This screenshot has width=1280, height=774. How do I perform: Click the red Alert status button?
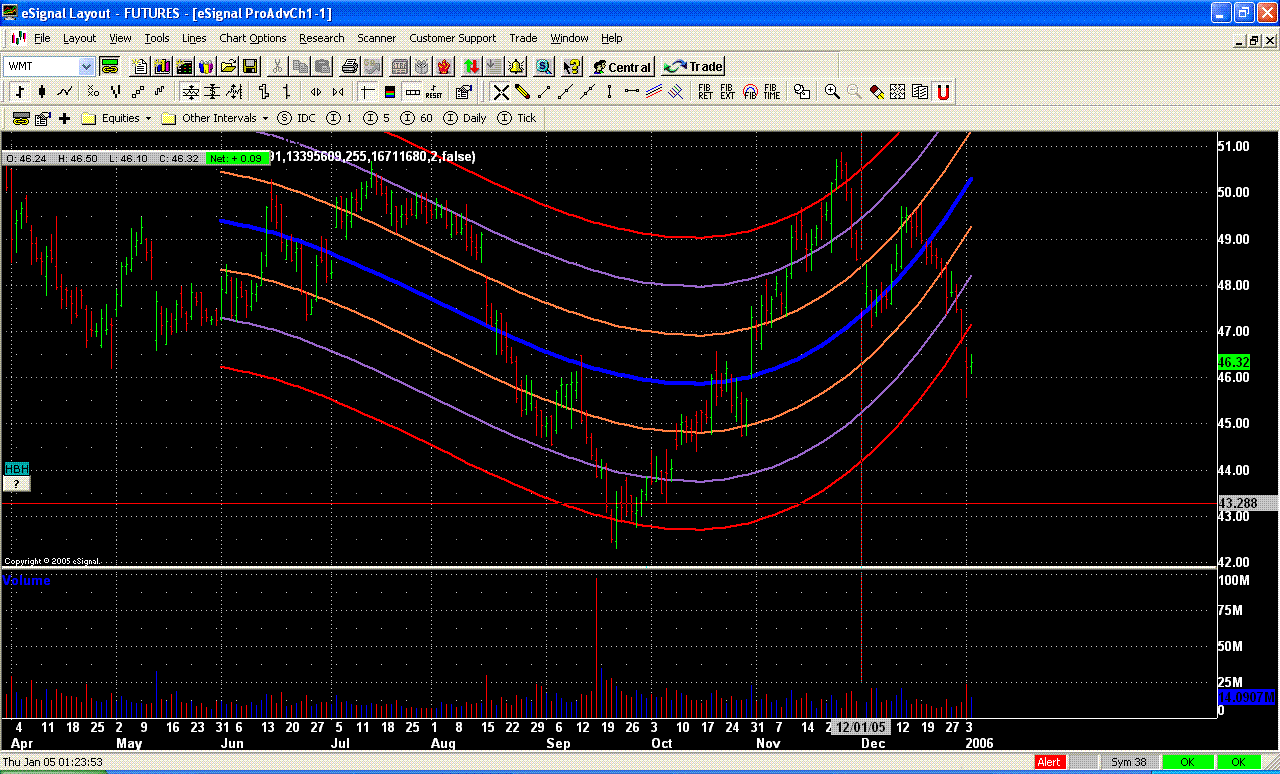(1048, 761)
